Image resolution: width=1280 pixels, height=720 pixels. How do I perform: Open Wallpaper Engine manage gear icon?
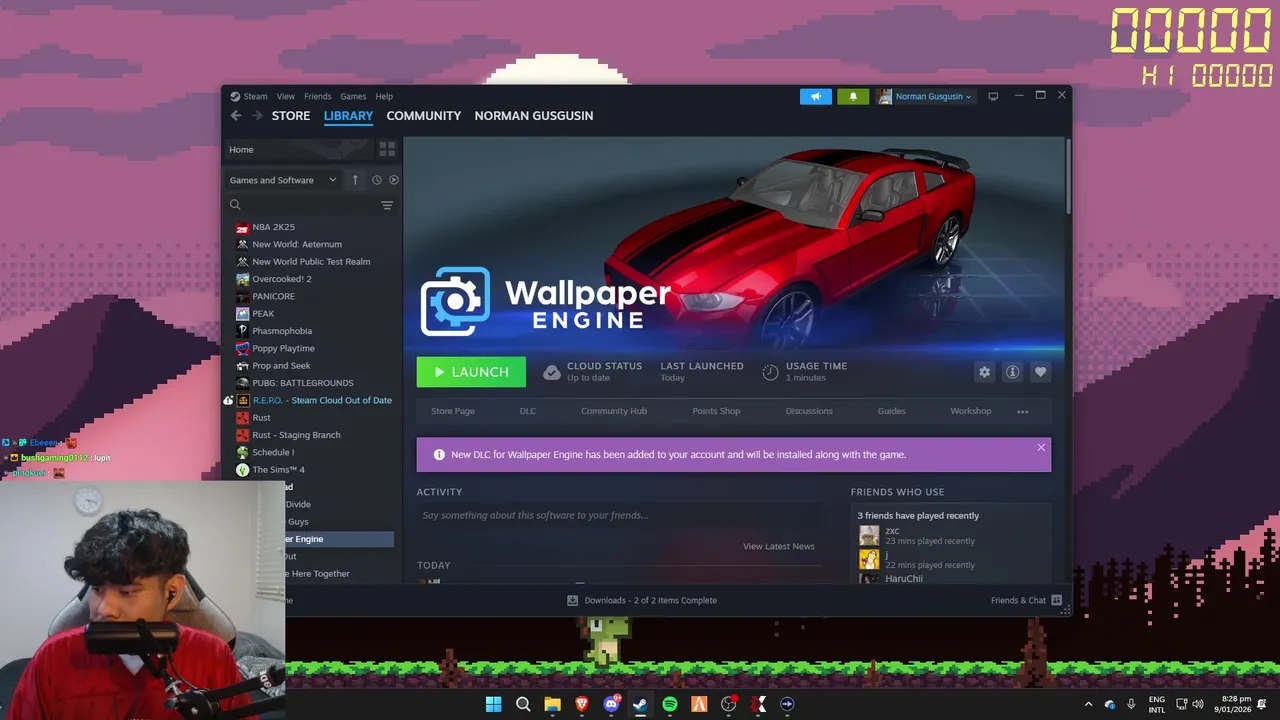(985, 372)
